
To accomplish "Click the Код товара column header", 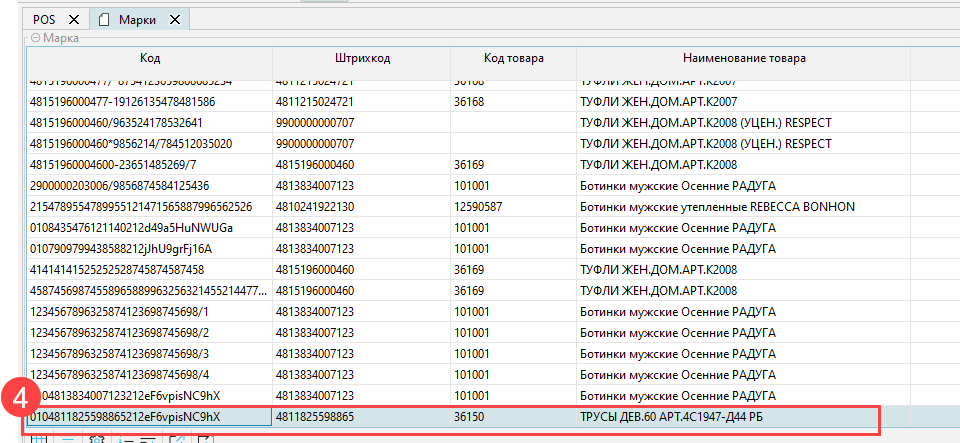I will click(513, 59).
